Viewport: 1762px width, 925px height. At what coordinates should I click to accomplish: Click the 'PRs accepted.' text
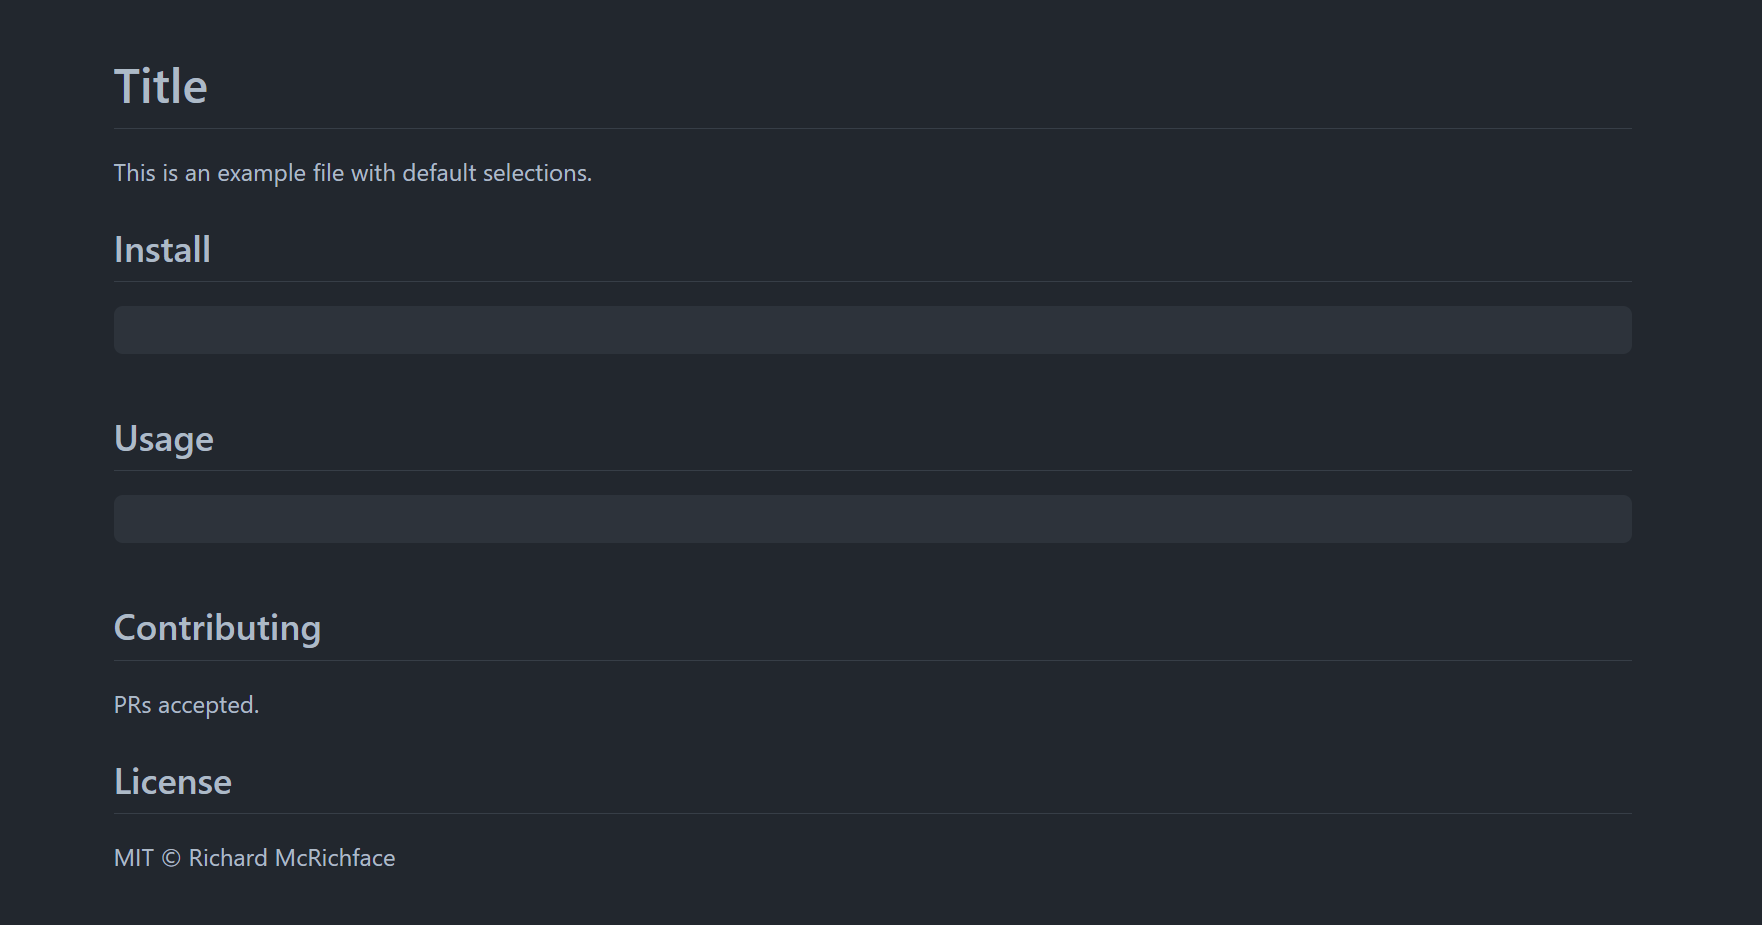tap(186, 705)
